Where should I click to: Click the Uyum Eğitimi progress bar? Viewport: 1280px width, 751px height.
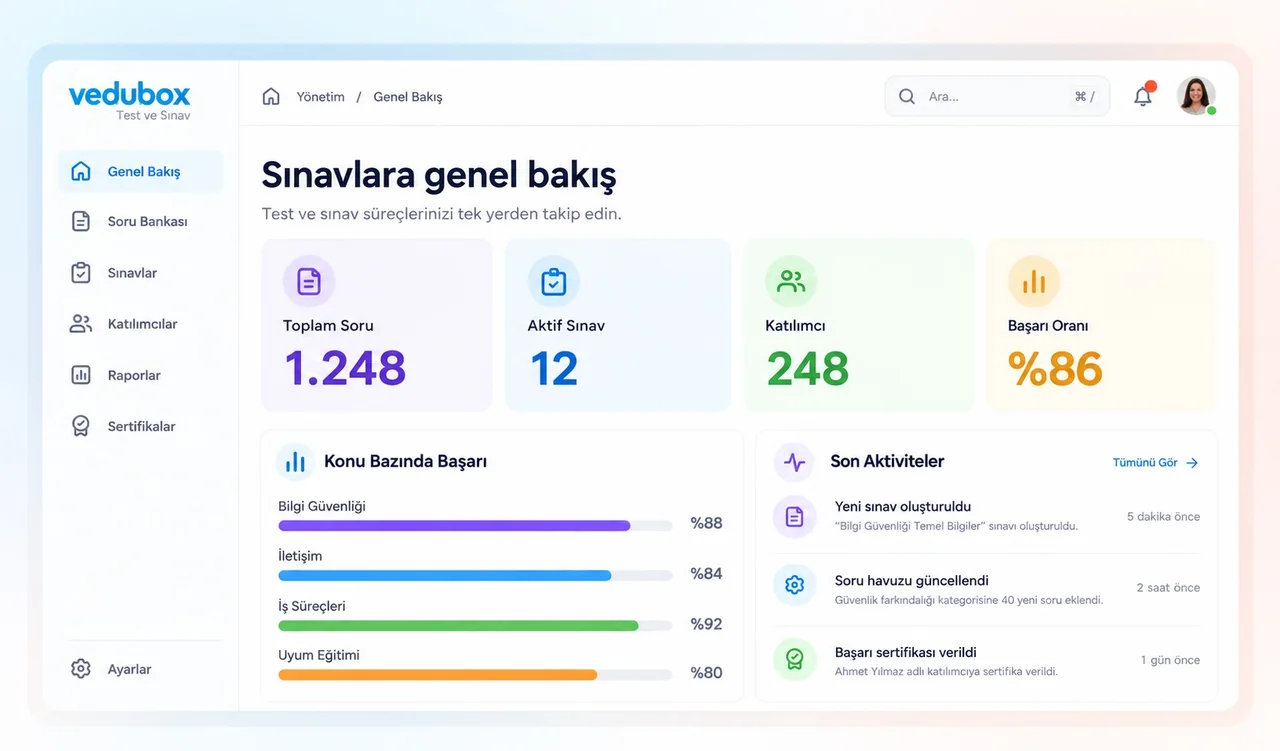475,675
